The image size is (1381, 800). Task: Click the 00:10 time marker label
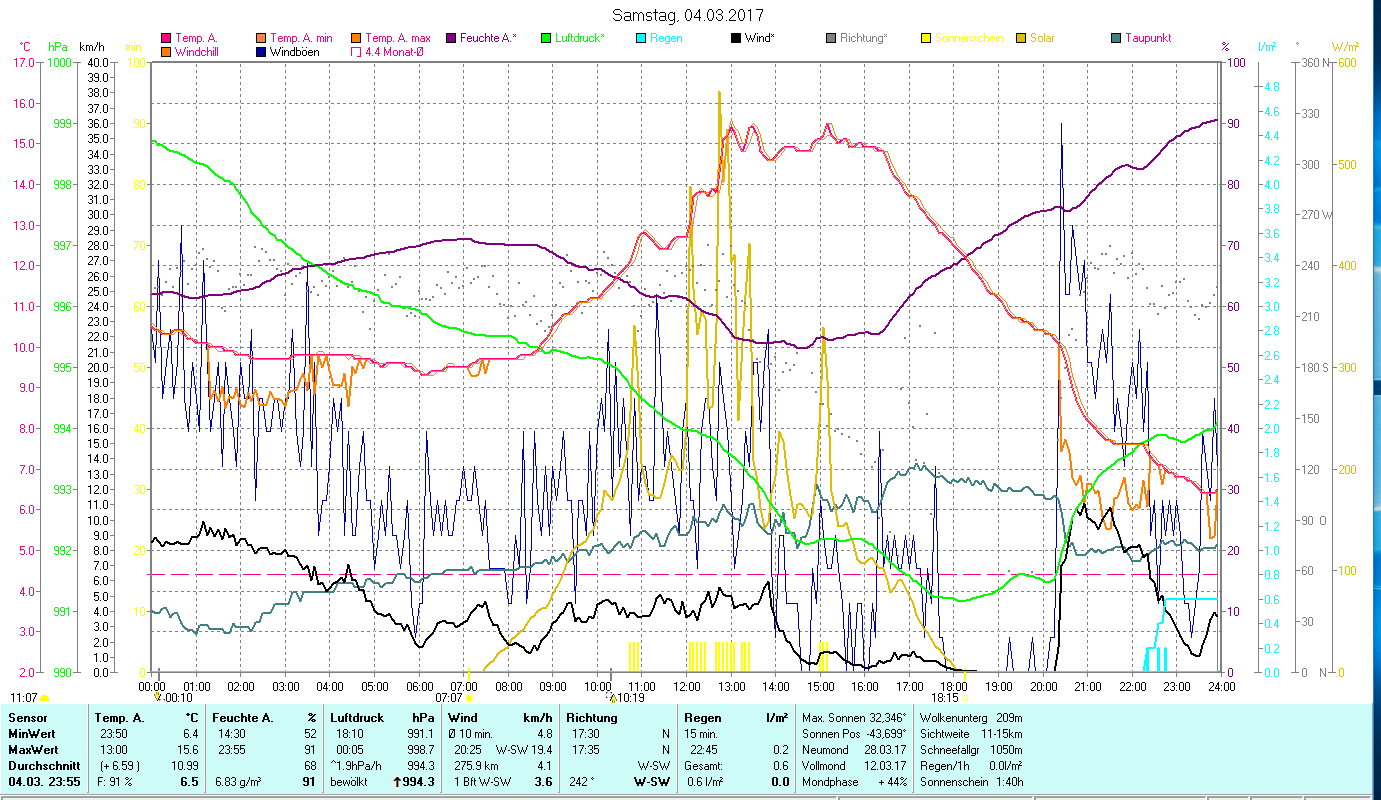pos(180,698)
